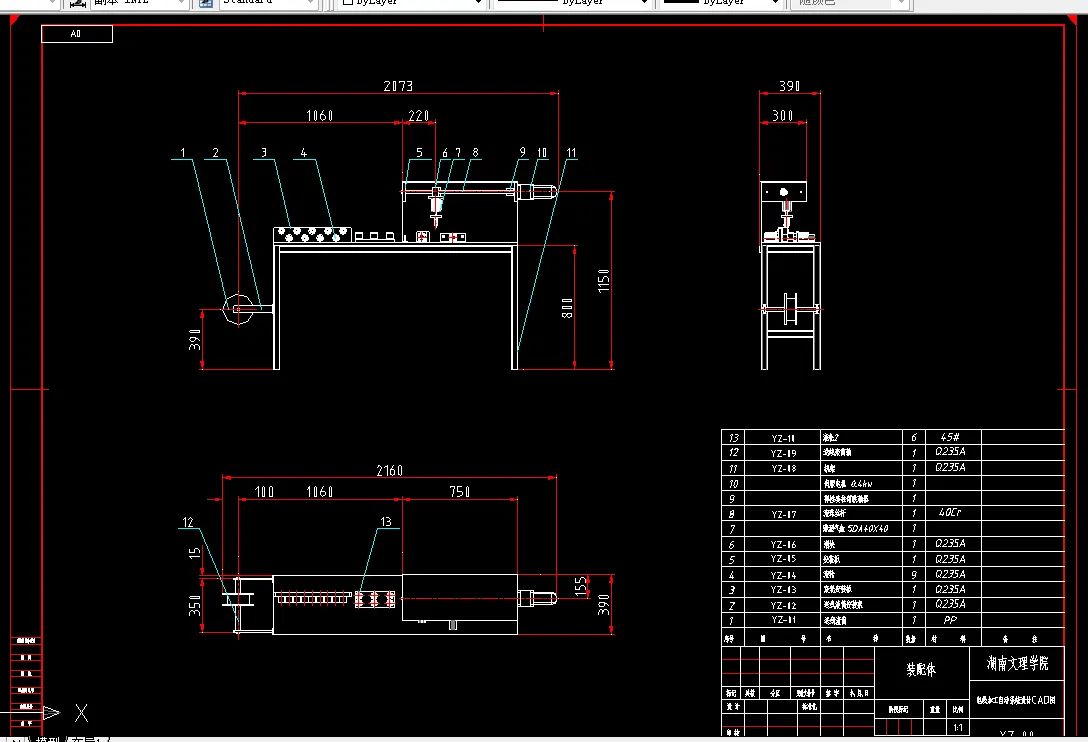The image size is (1088, 742).
Task: Open the ByLayer color control dropdown
Action: [411, 3]
